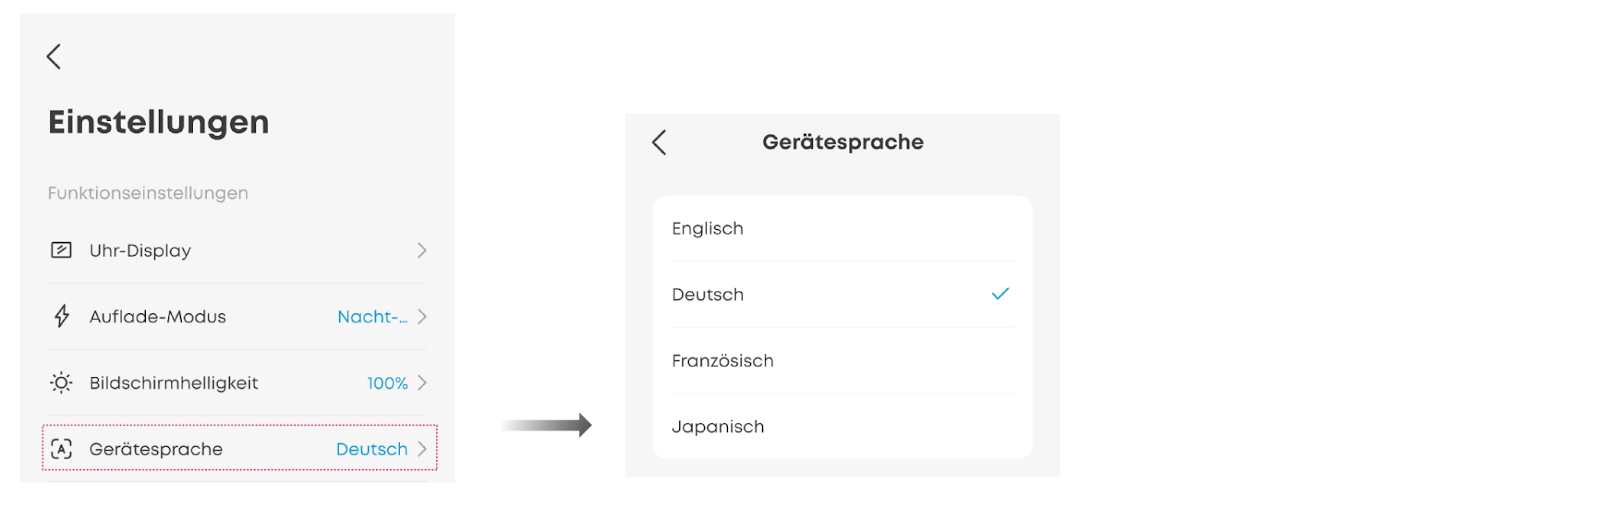Screen dimensions: 1600x505
Task: Click the 100% brightness value
Action: click(387, 383)
